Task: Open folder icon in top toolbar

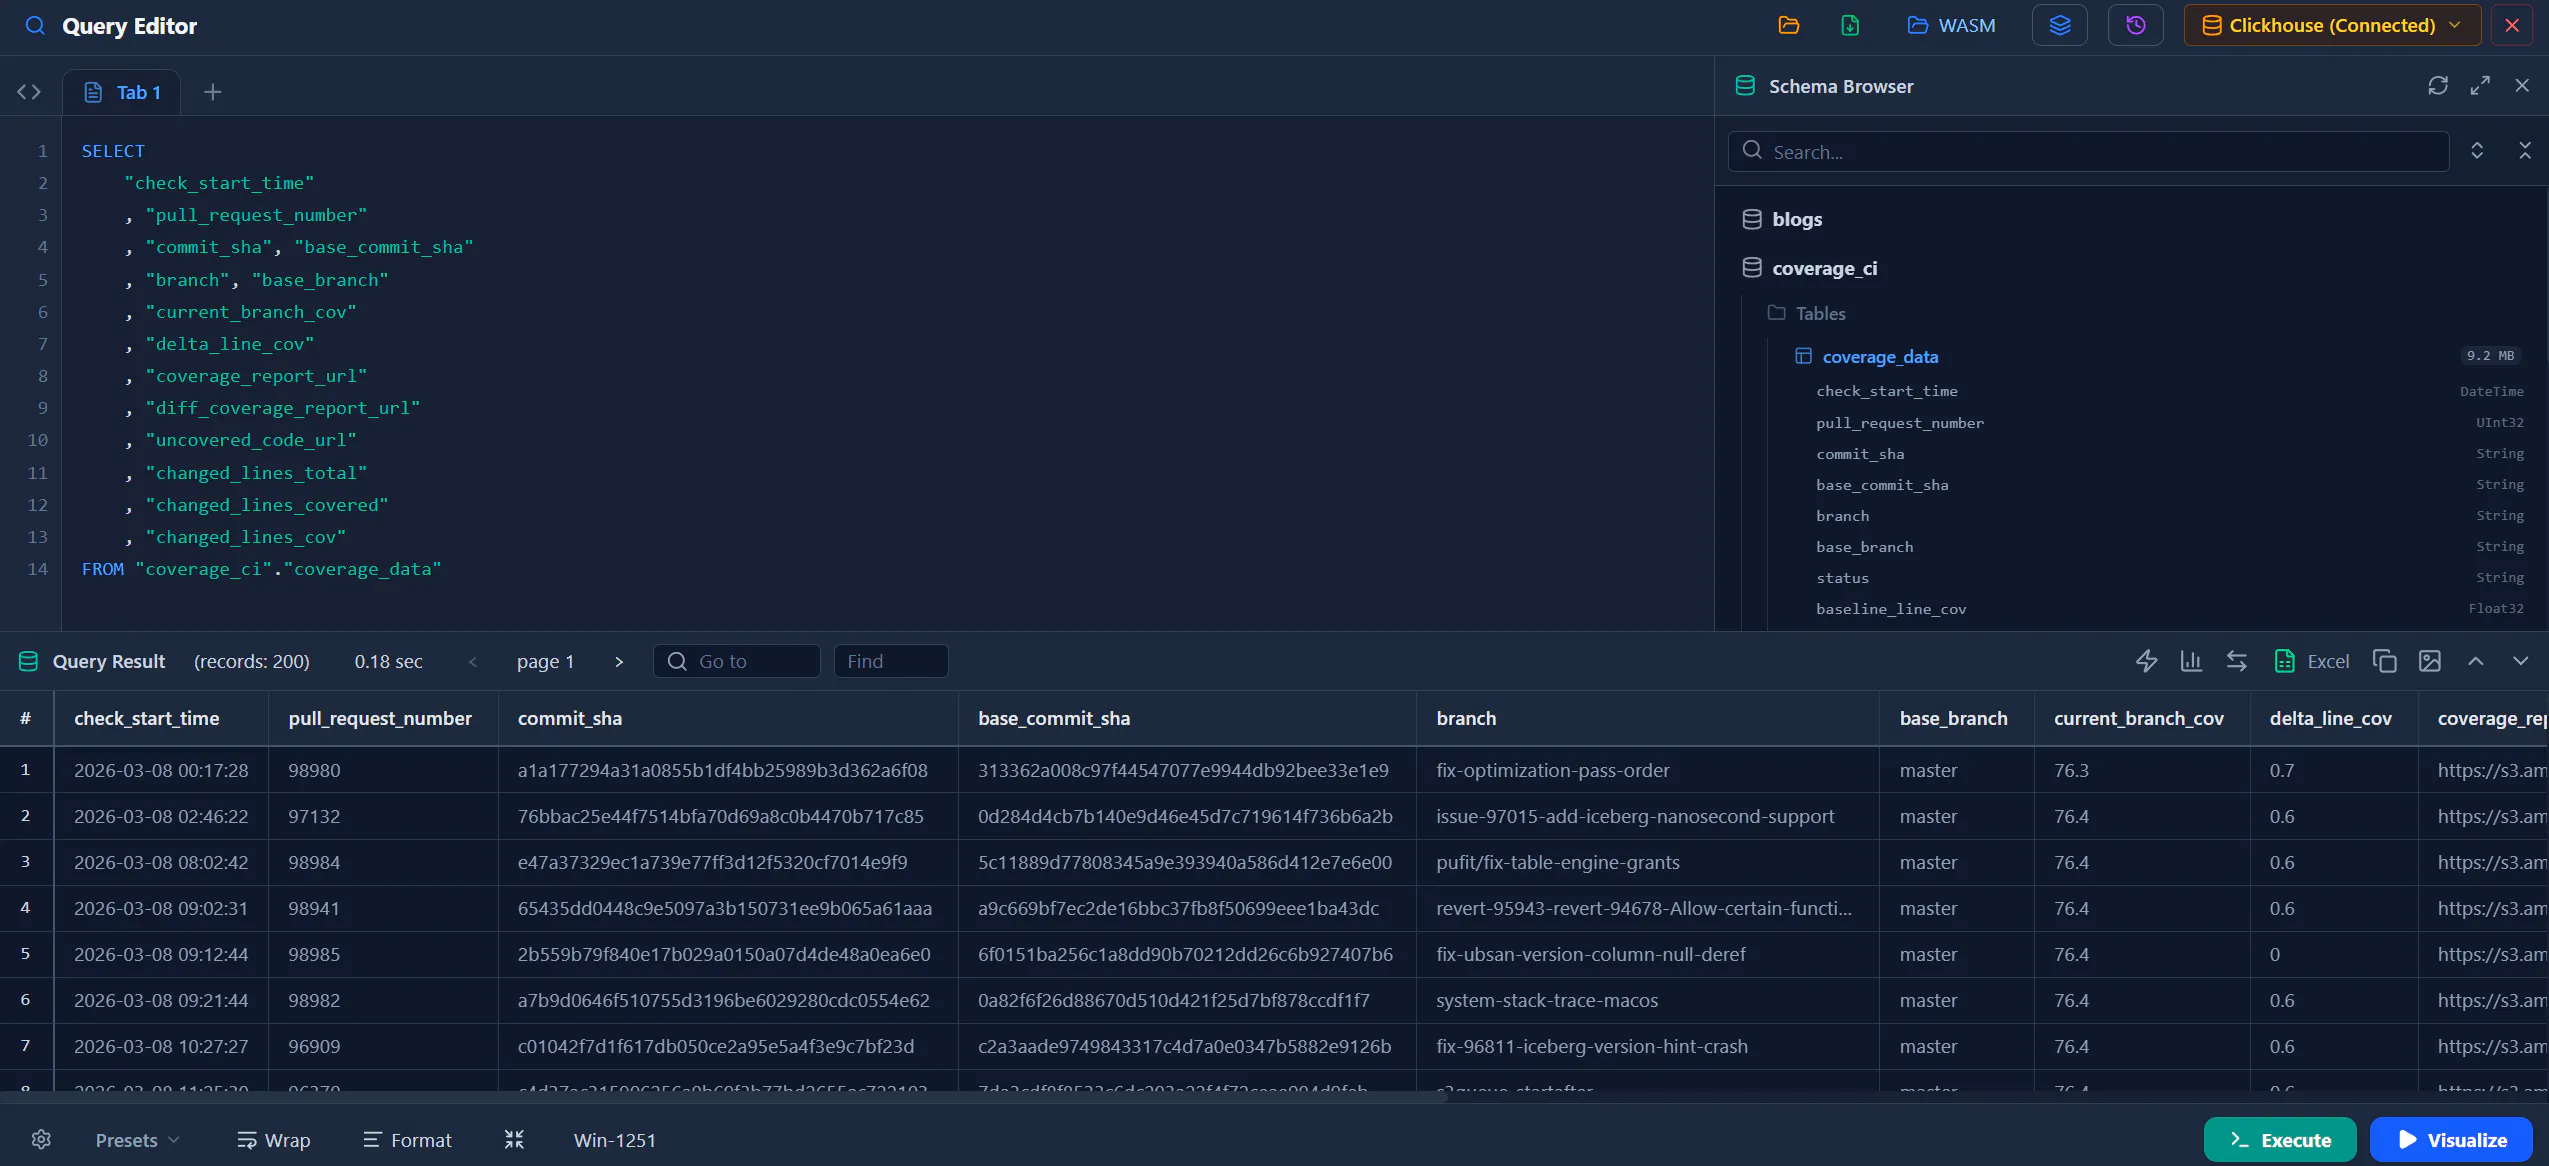Action: [x=1789, y=25]
